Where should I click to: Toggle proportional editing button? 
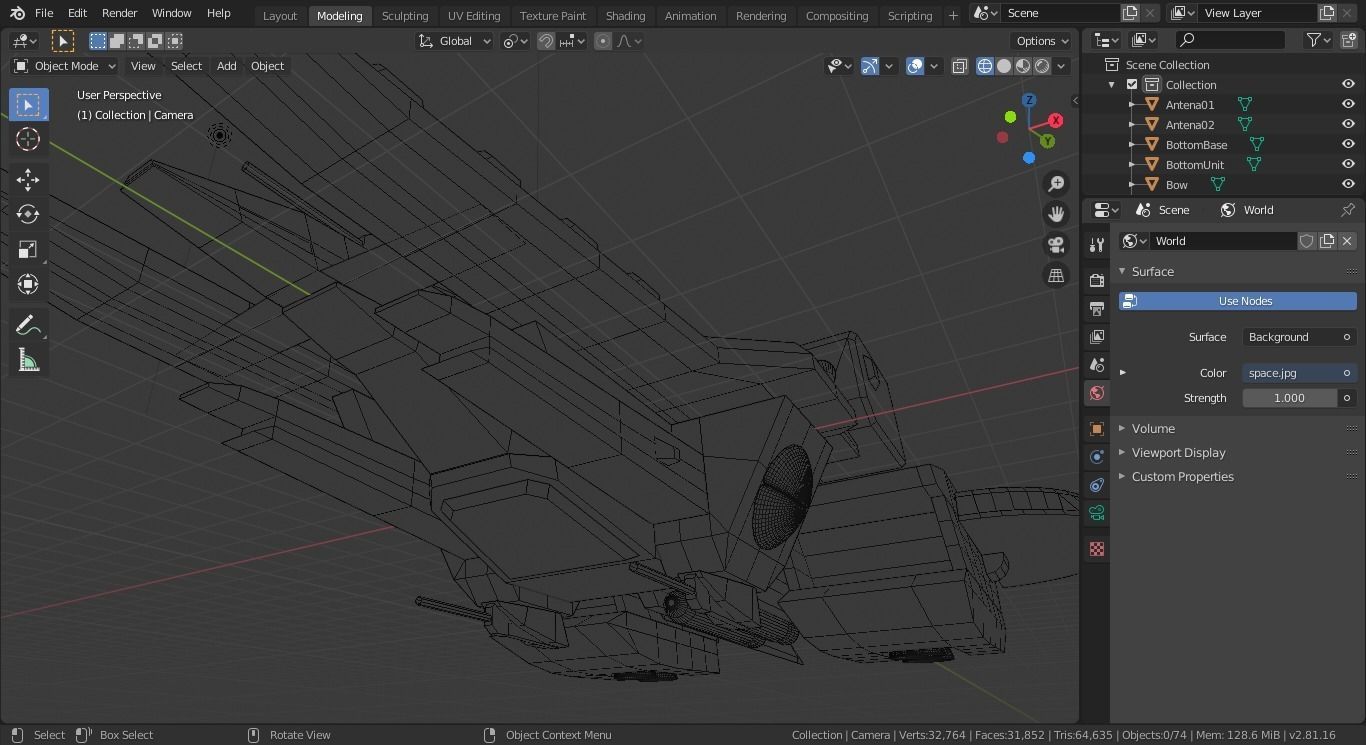602,41
